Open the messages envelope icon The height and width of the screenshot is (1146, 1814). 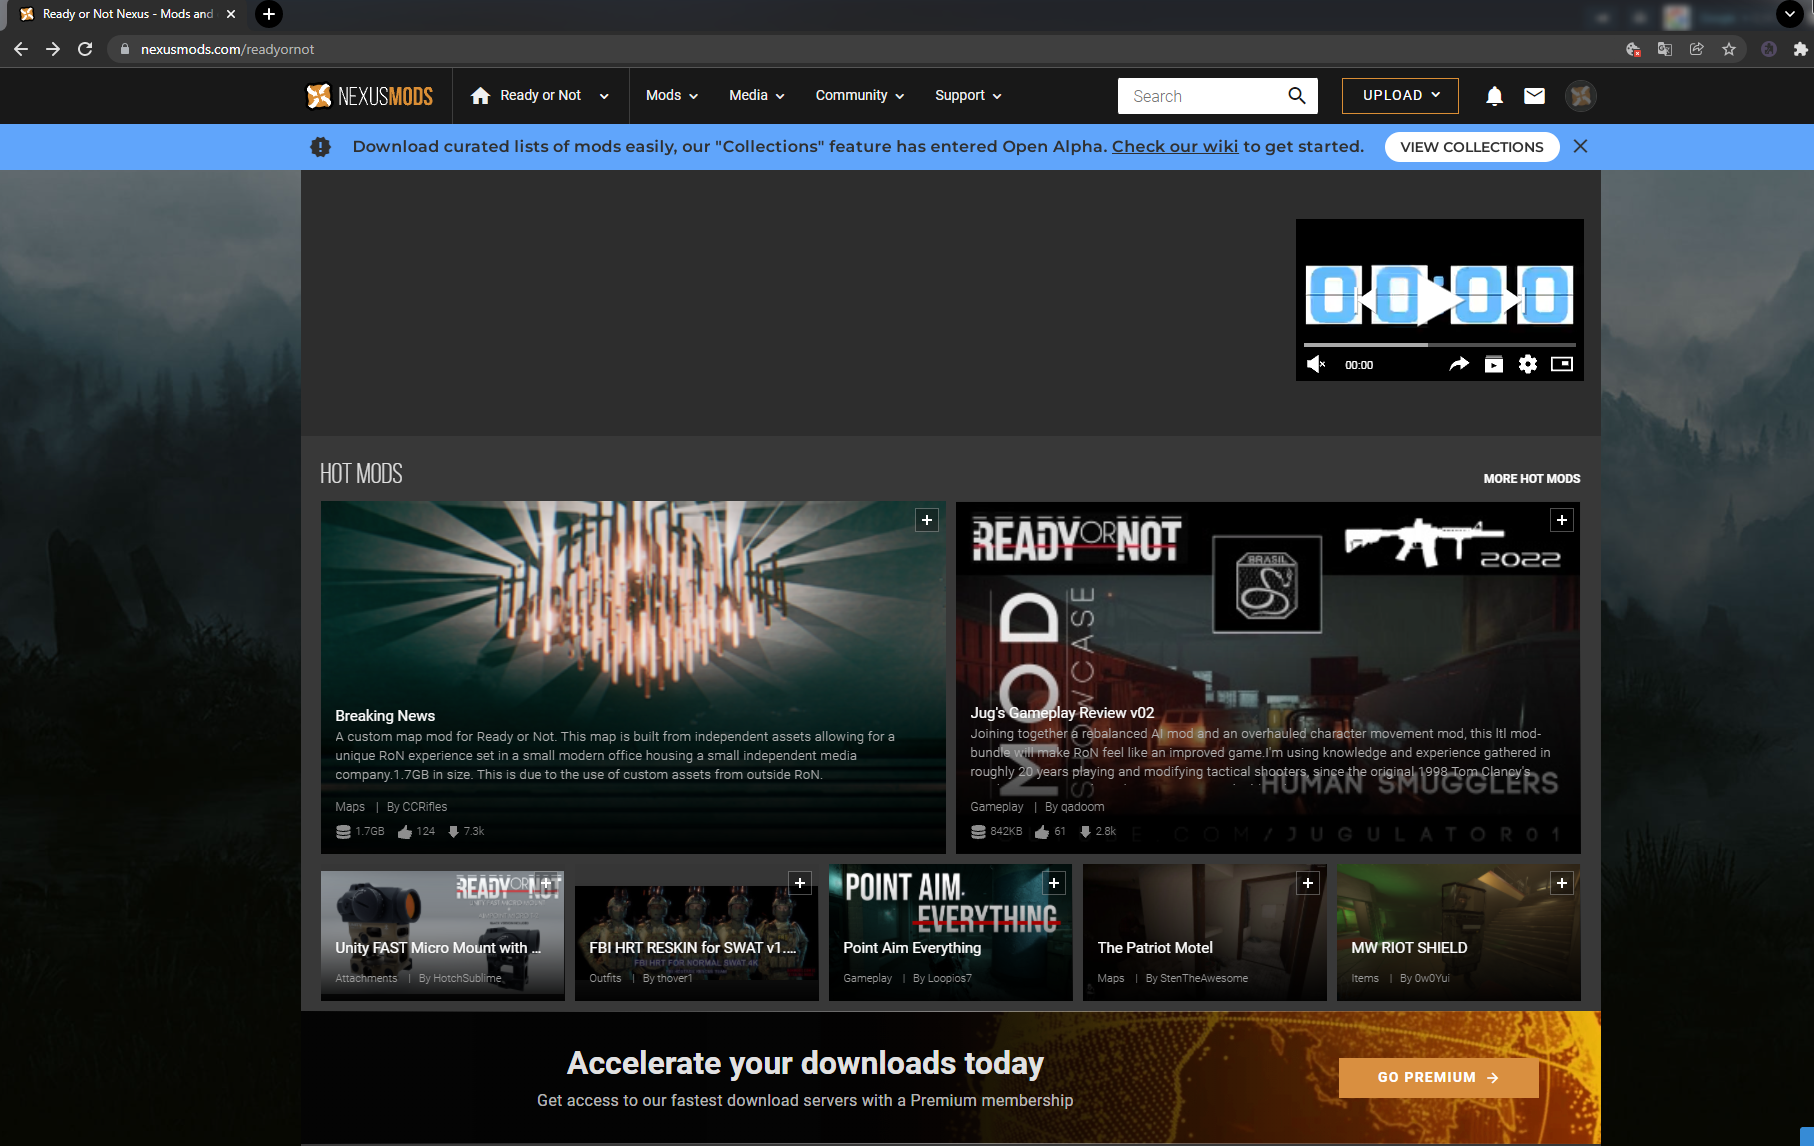click(x=1534, y=96)
